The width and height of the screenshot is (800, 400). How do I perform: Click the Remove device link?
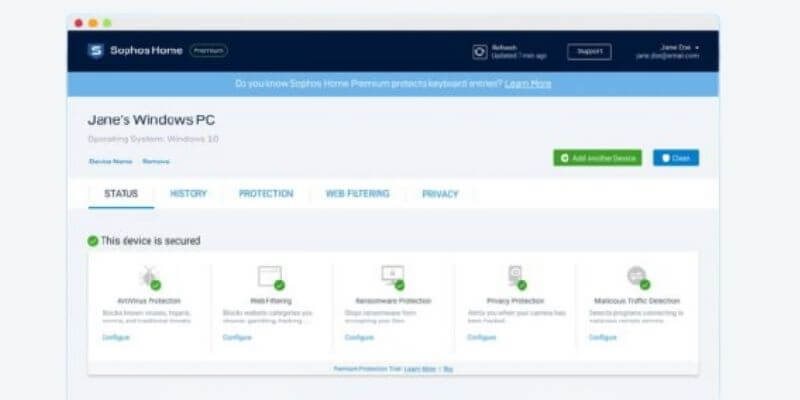tap(155, 161)
